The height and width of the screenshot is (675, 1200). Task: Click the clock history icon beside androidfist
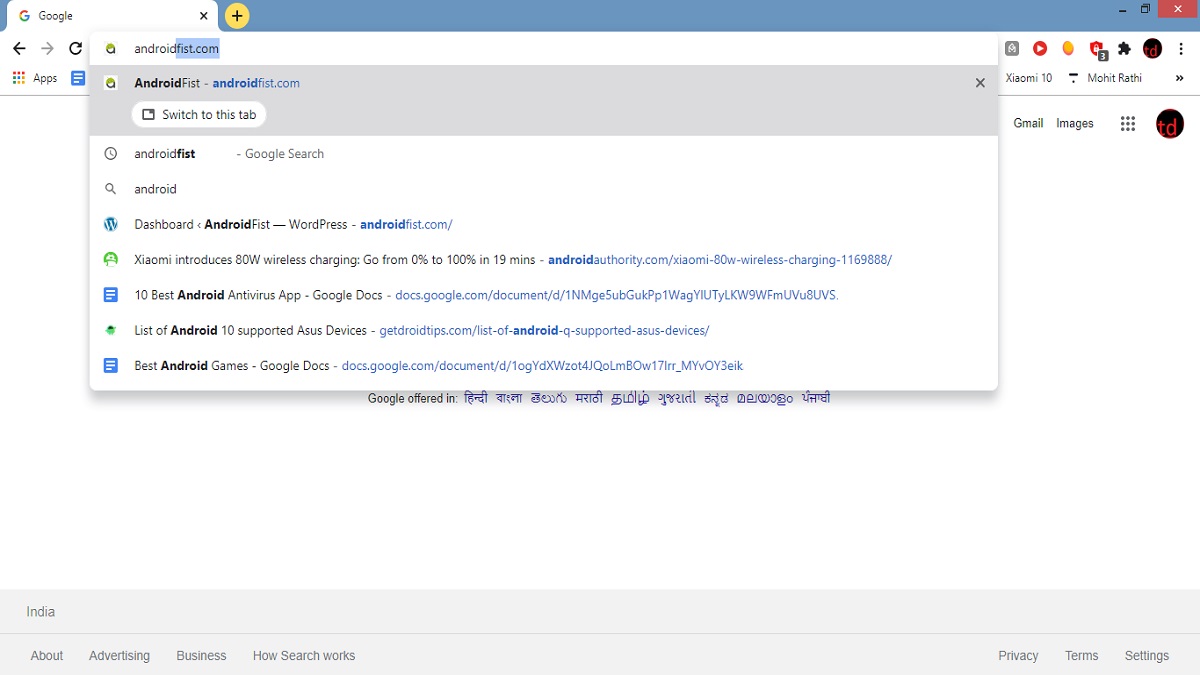[x=111, y=154]
